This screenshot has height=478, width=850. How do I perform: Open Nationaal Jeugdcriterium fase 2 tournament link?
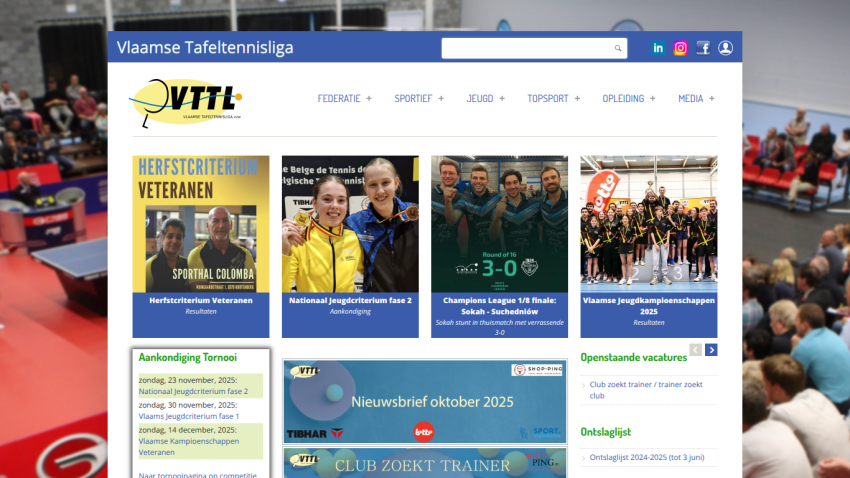click(x=194, y=391)
